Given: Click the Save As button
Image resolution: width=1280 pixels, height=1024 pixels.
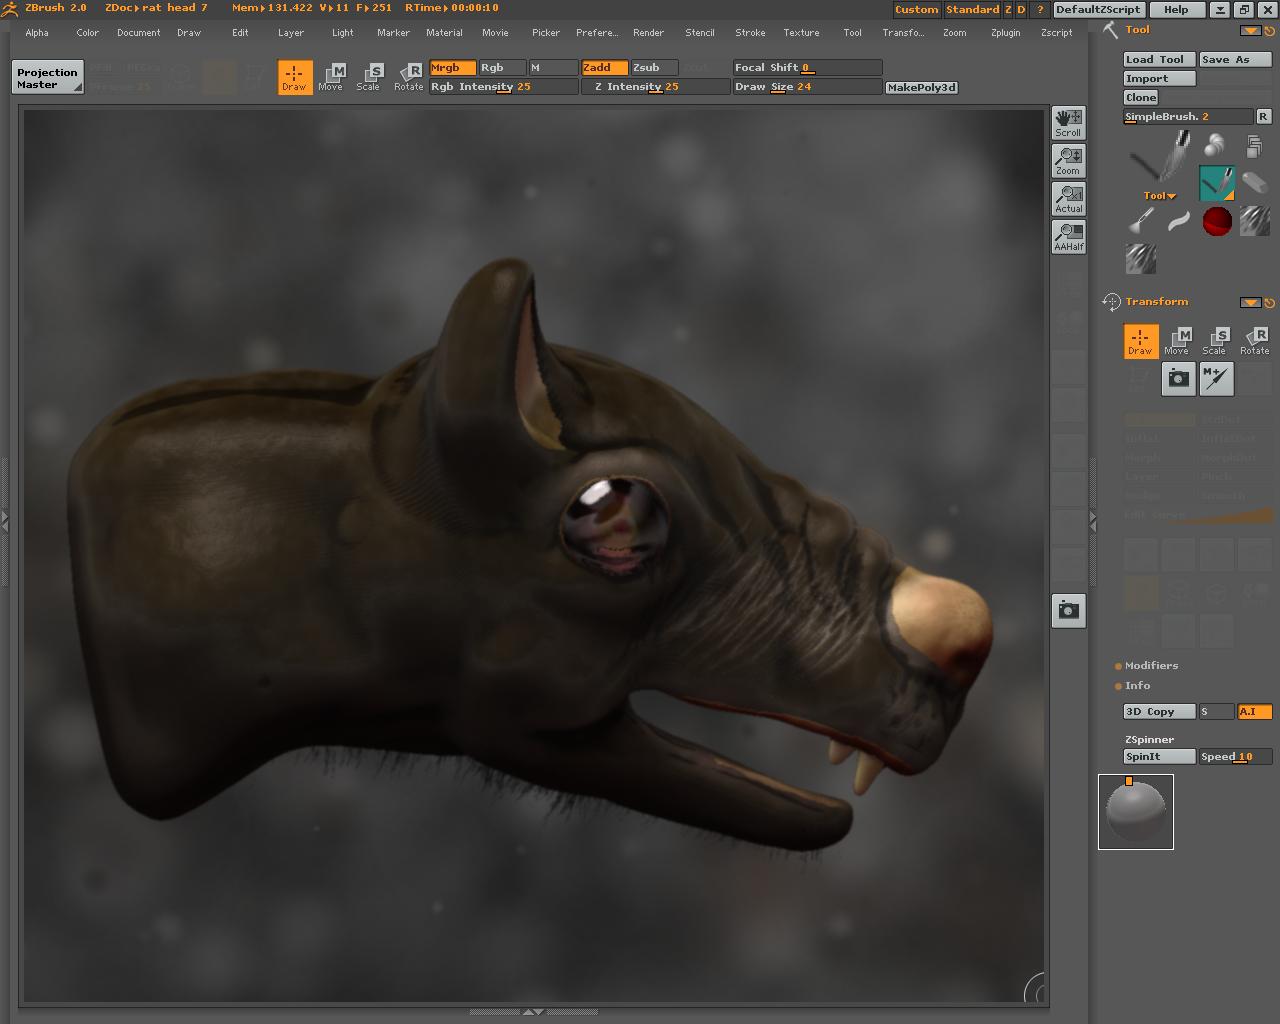Looking at the screenshot, I should tap(1235, 60).
